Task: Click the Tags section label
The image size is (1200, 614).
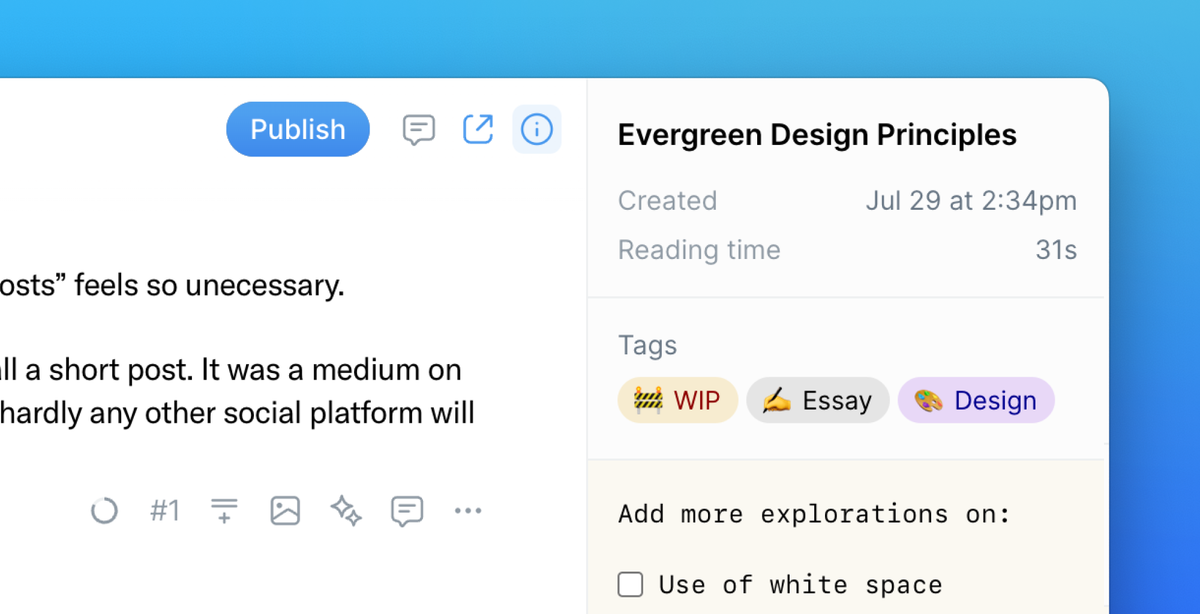Action: pyautogui.click(x=647, y=346)
